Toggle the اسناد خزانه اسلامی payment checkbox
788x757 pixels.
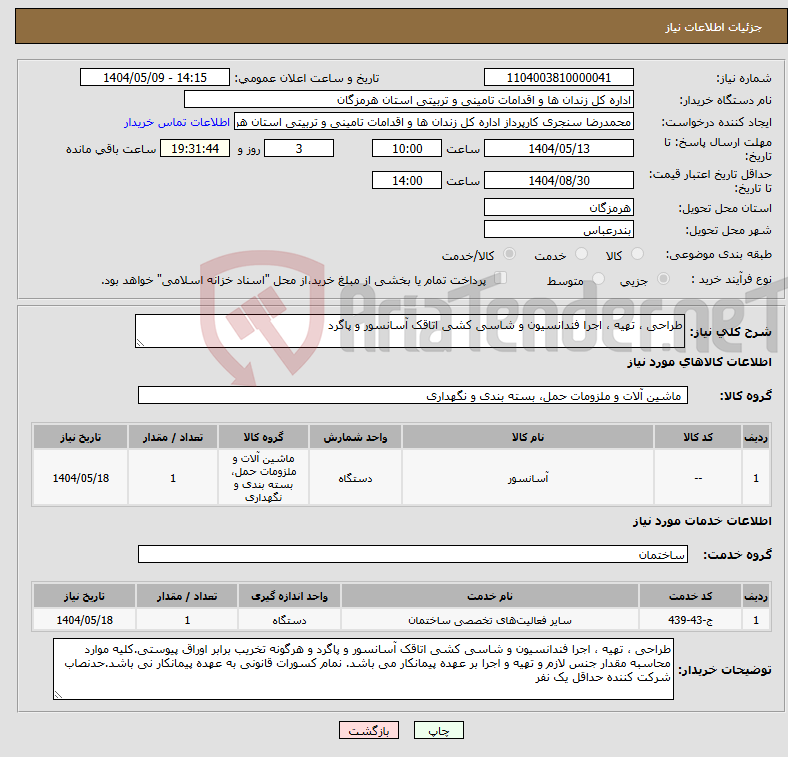point(501,278)
